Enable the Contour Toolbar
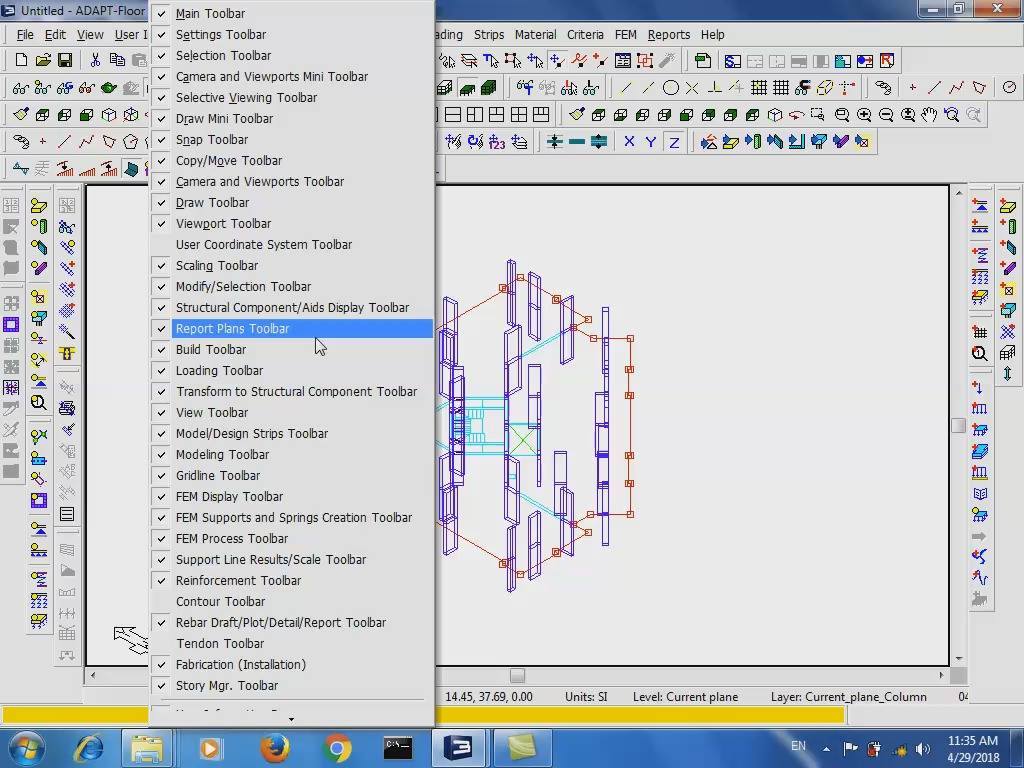Screen dimensions: 1024x768 point(292,601)
